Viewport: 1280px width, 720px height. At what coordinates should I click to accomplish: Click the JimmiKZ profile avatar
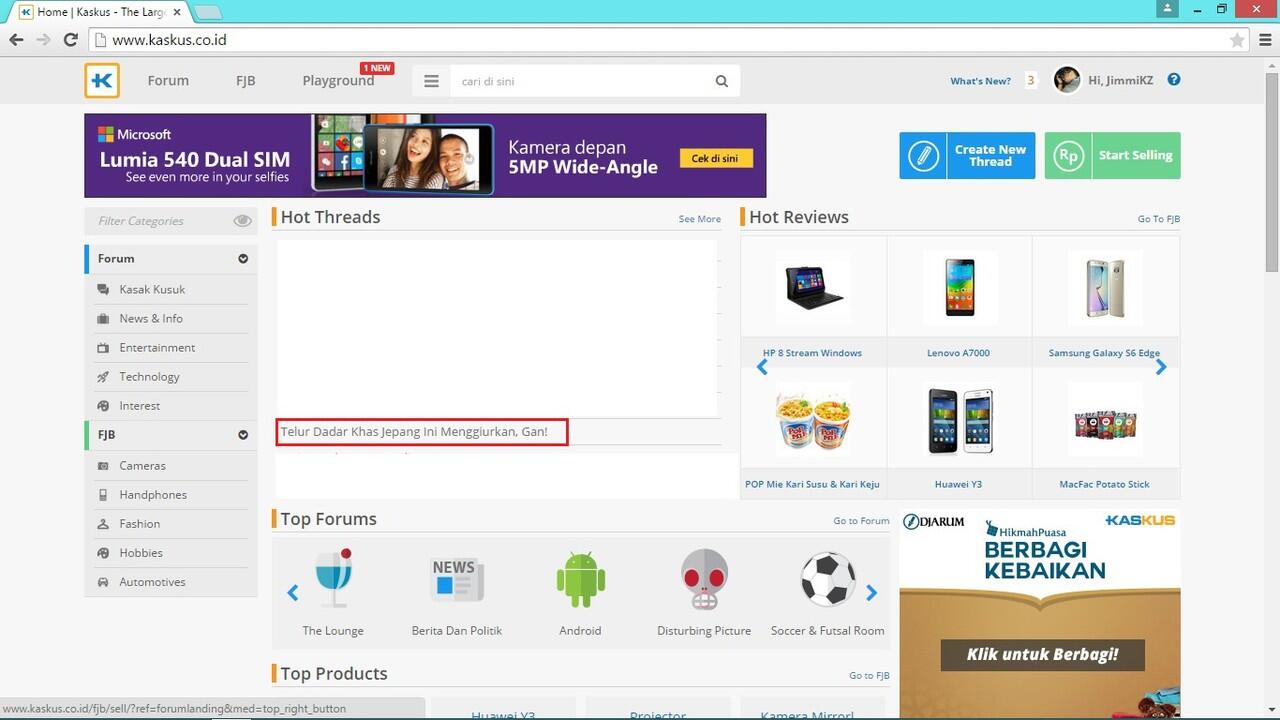[x=1067, y=80]
